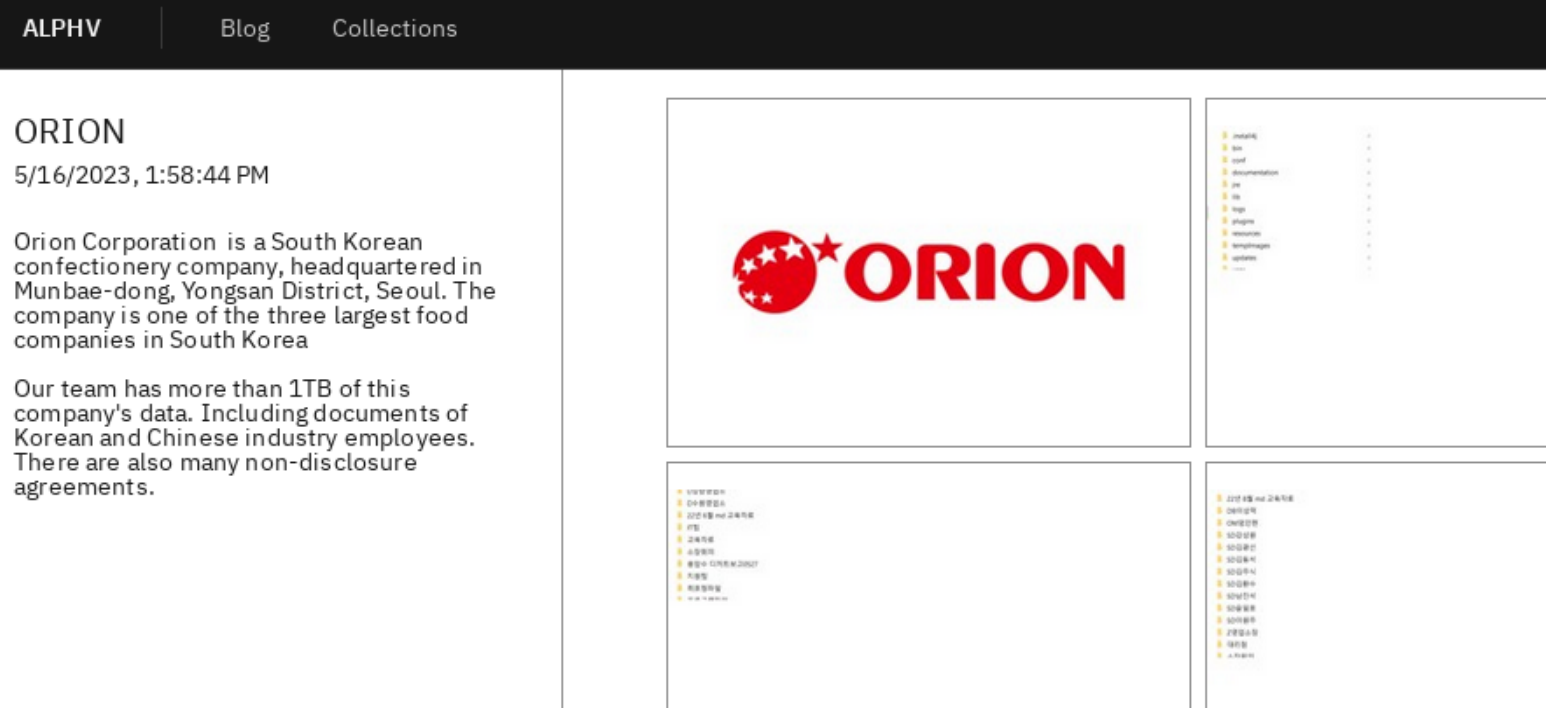The image size is (1546, 708).
Task: Click the jre folder icon
Action: click(x=1224, y=185)
